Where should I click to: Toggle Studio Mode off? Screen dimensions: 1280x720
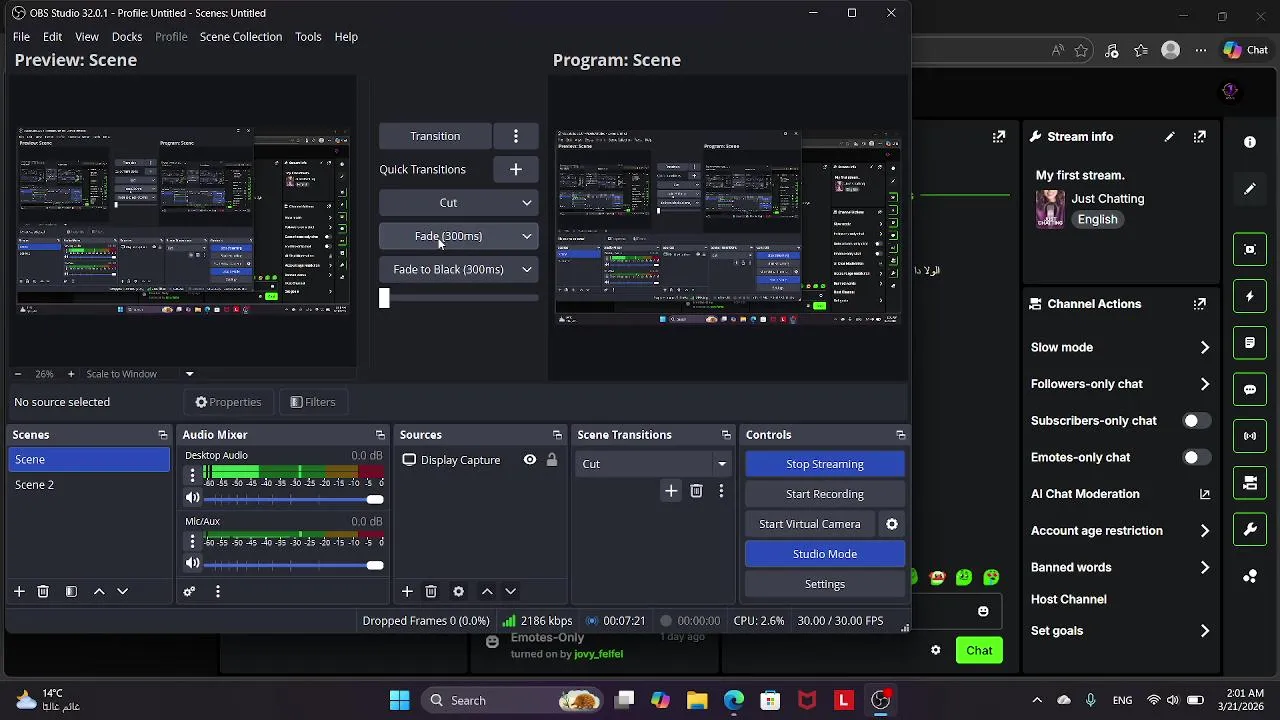[825, 554]
